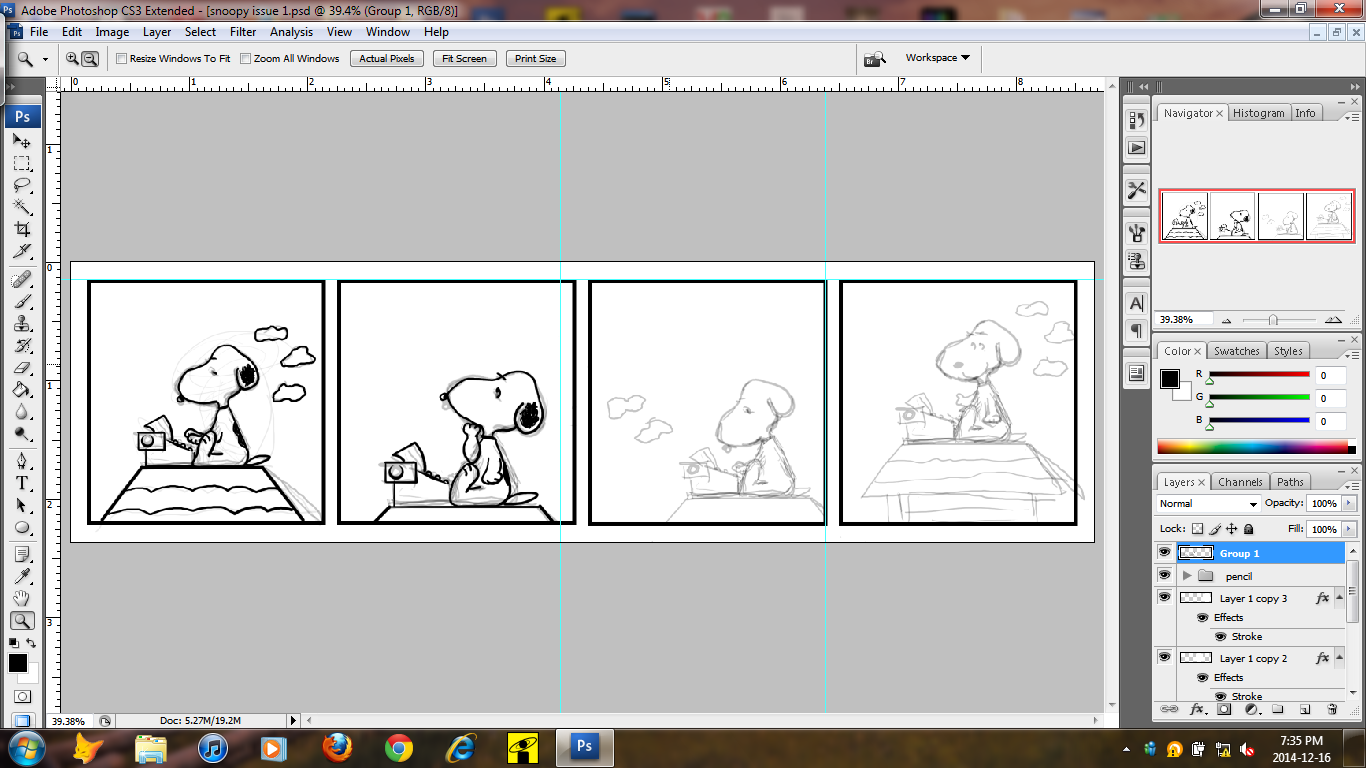
Task: Hide Stroke effect of Layer 1 copy 3
Action: [x=1221, y=636]
